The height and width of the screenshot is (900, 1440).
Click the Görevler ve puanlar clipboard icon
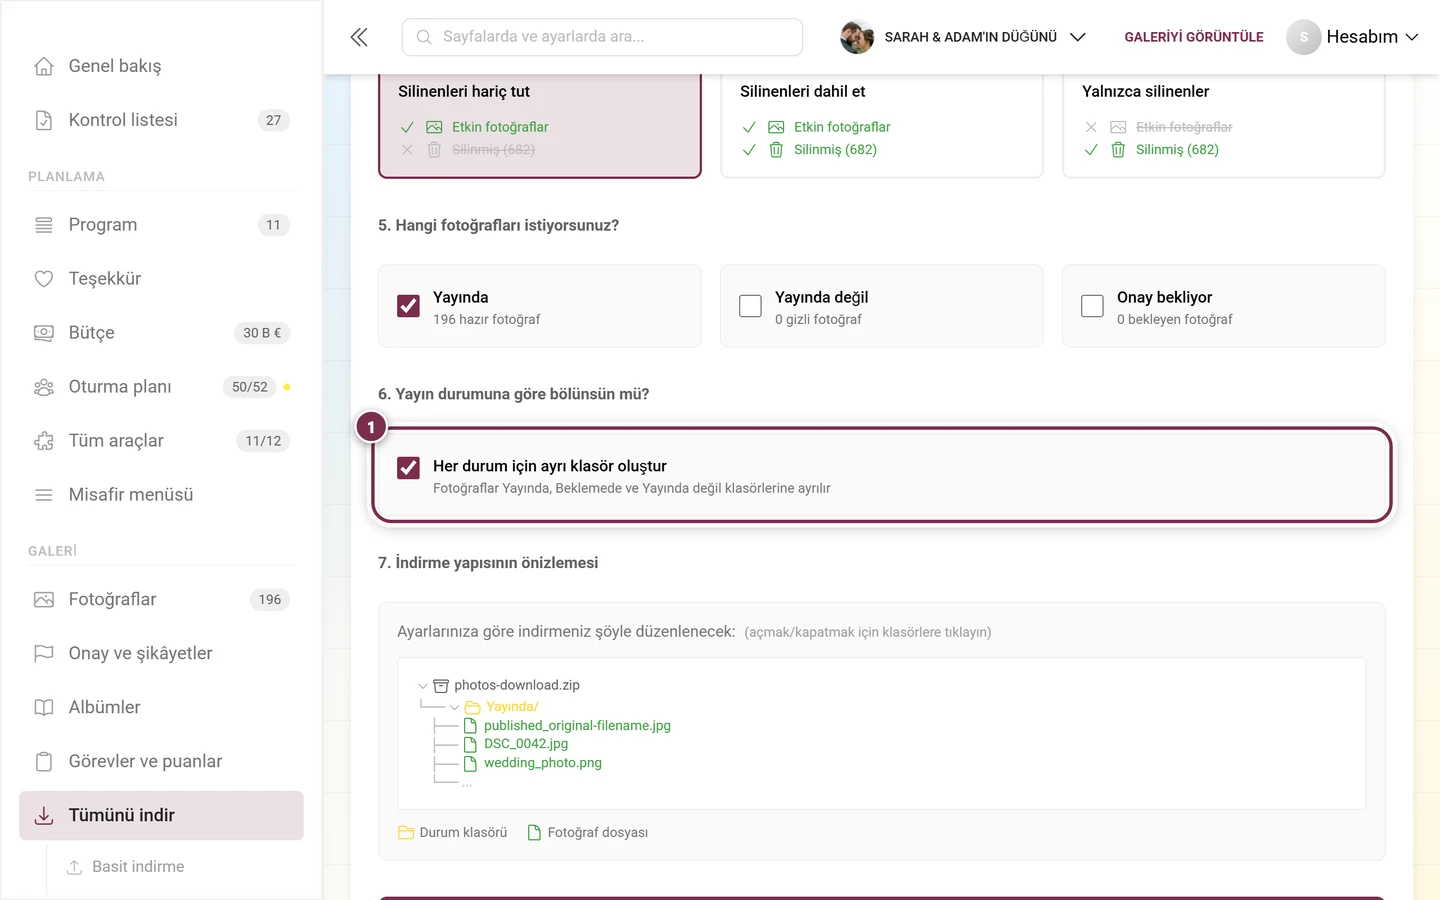(44, 762)
